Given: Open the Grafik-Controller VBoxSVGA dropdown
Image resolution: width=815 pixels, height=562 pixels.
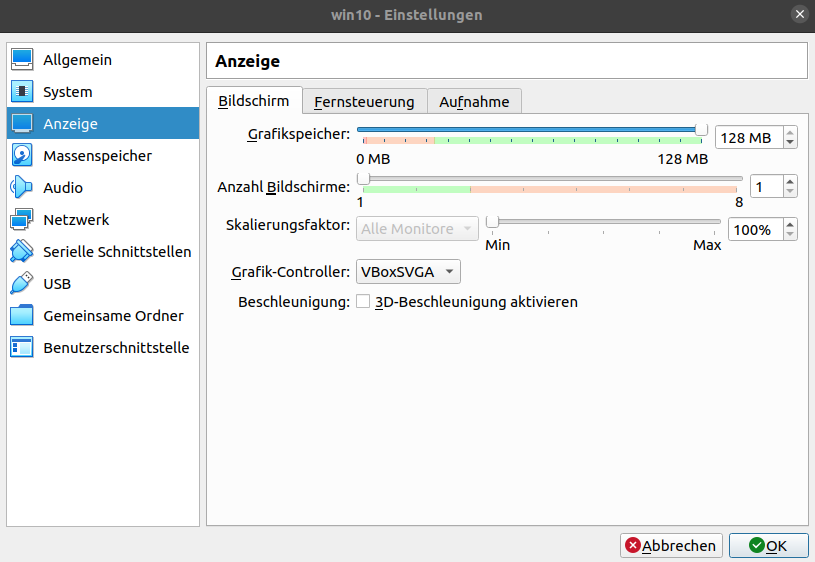Looking at the screenshot, I should pos(408,272).
